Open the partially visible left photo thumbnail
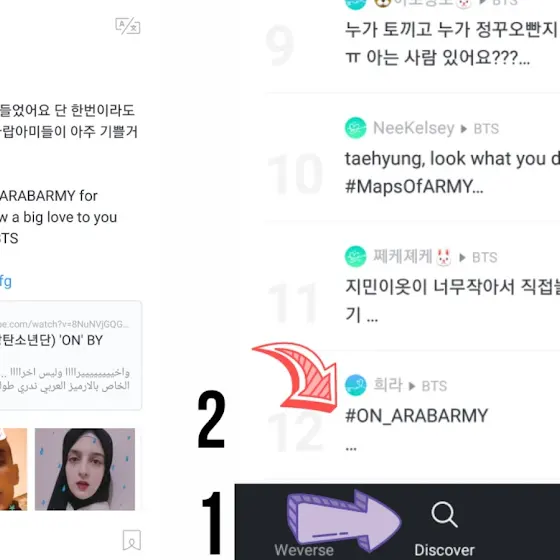Screen dimensions: 560x560 (13, 469)
